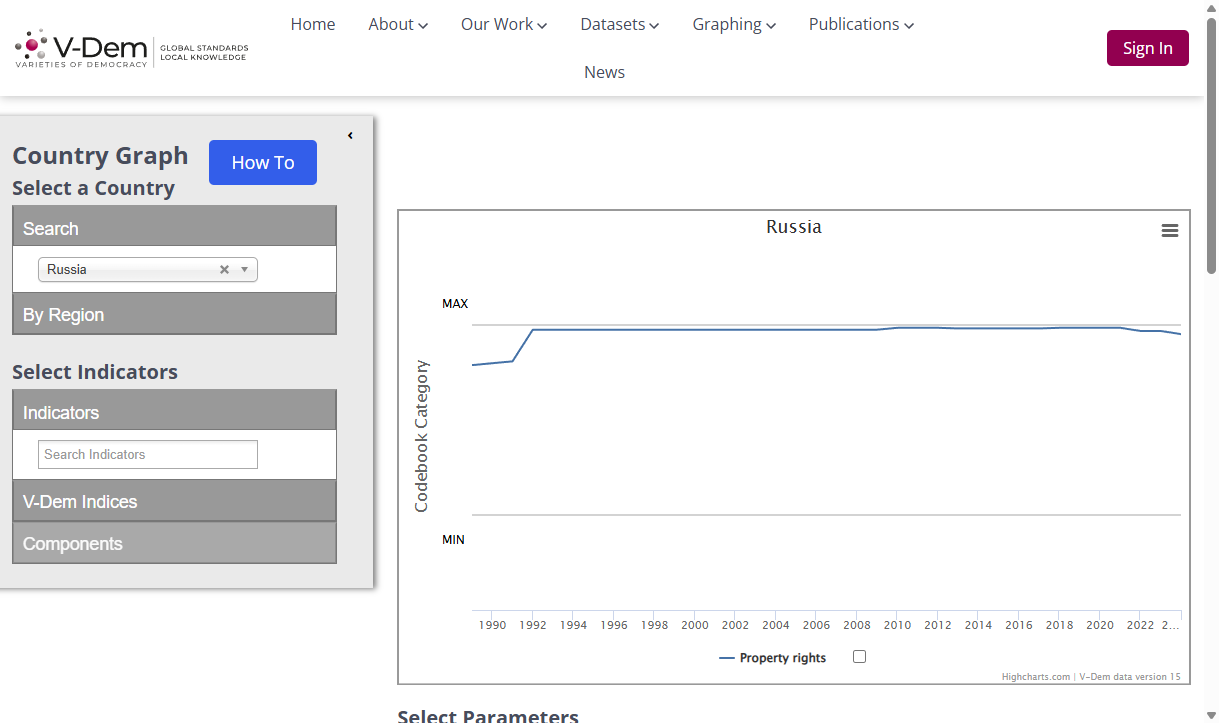Toggle the Property rights legend checkbox
1219x723 pixels.
click(859, 657)
